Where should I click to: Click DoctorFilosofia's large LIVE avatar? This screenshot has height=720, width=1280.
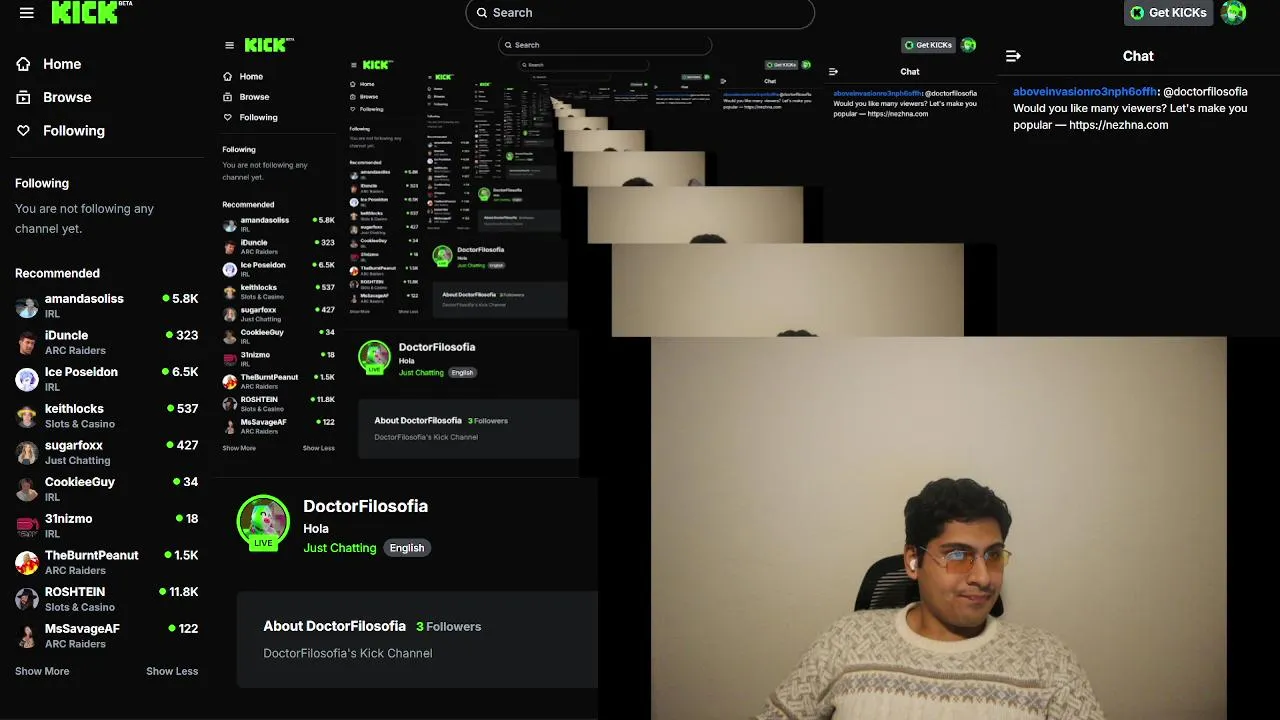(263, 523)
